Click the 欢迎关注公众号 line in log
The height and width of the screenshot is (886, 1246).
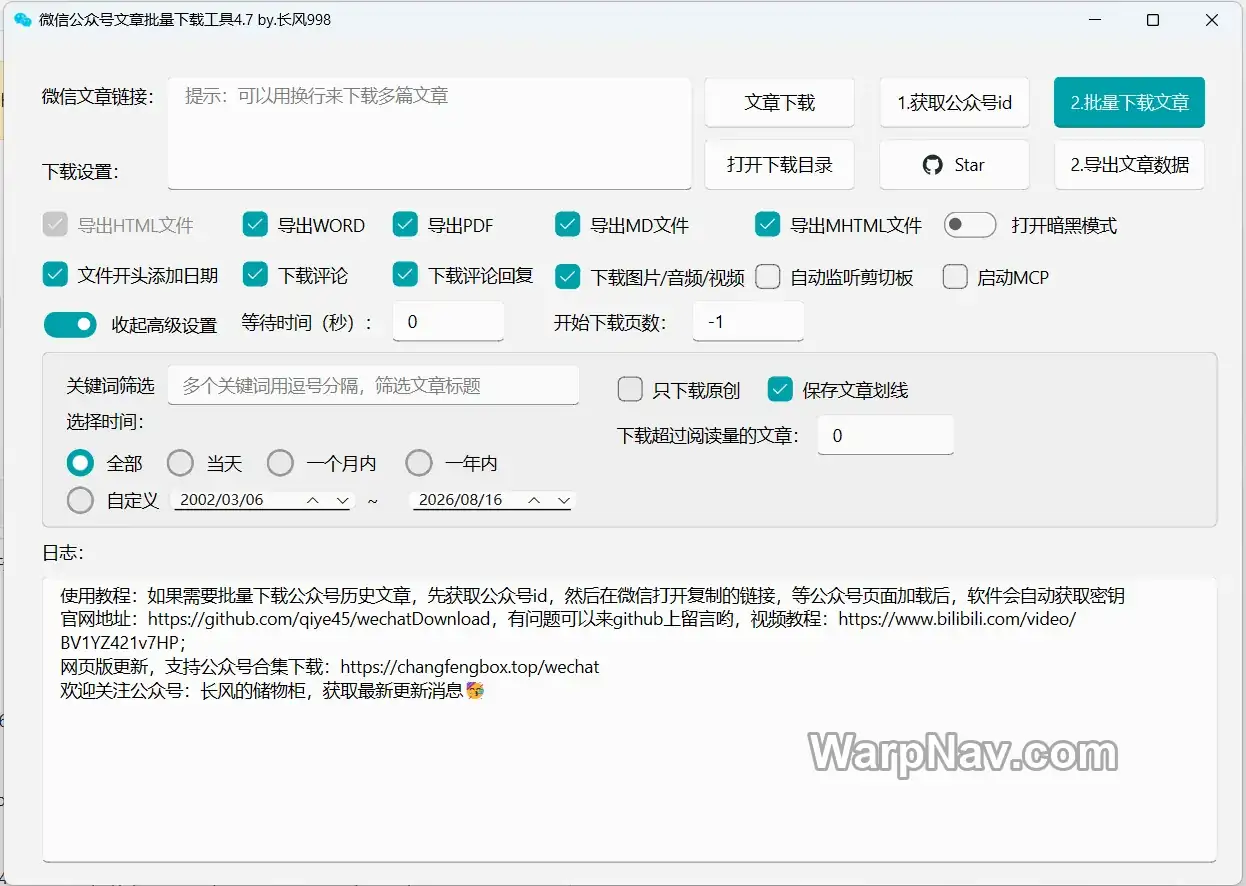272,690
